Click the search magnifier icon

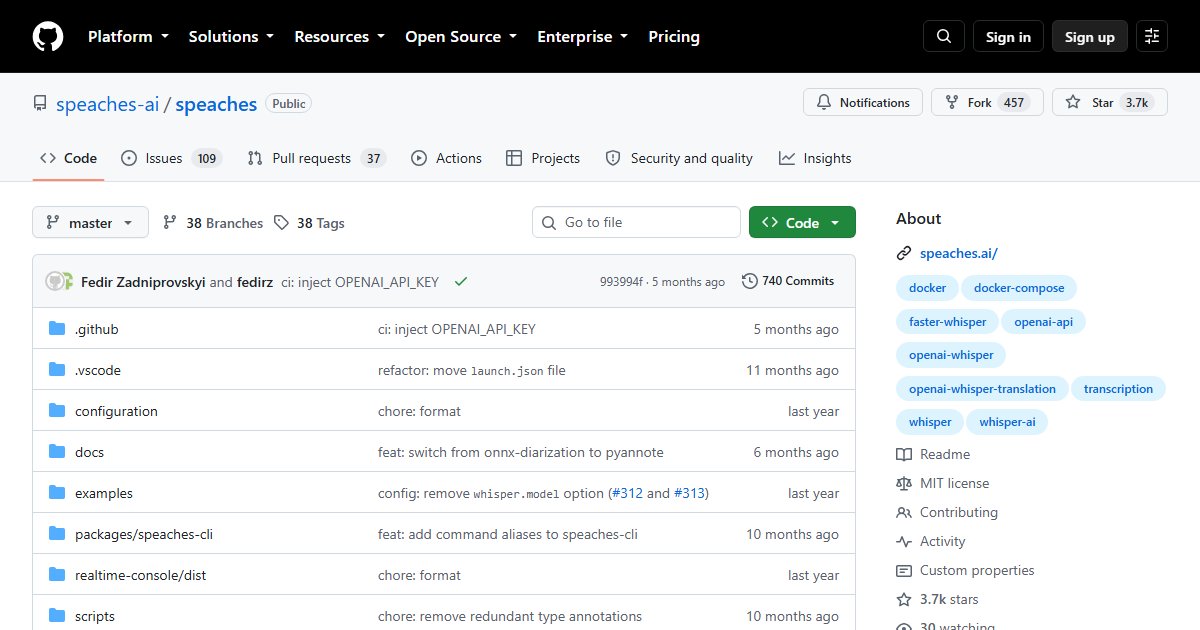click(x=944, y=37)
